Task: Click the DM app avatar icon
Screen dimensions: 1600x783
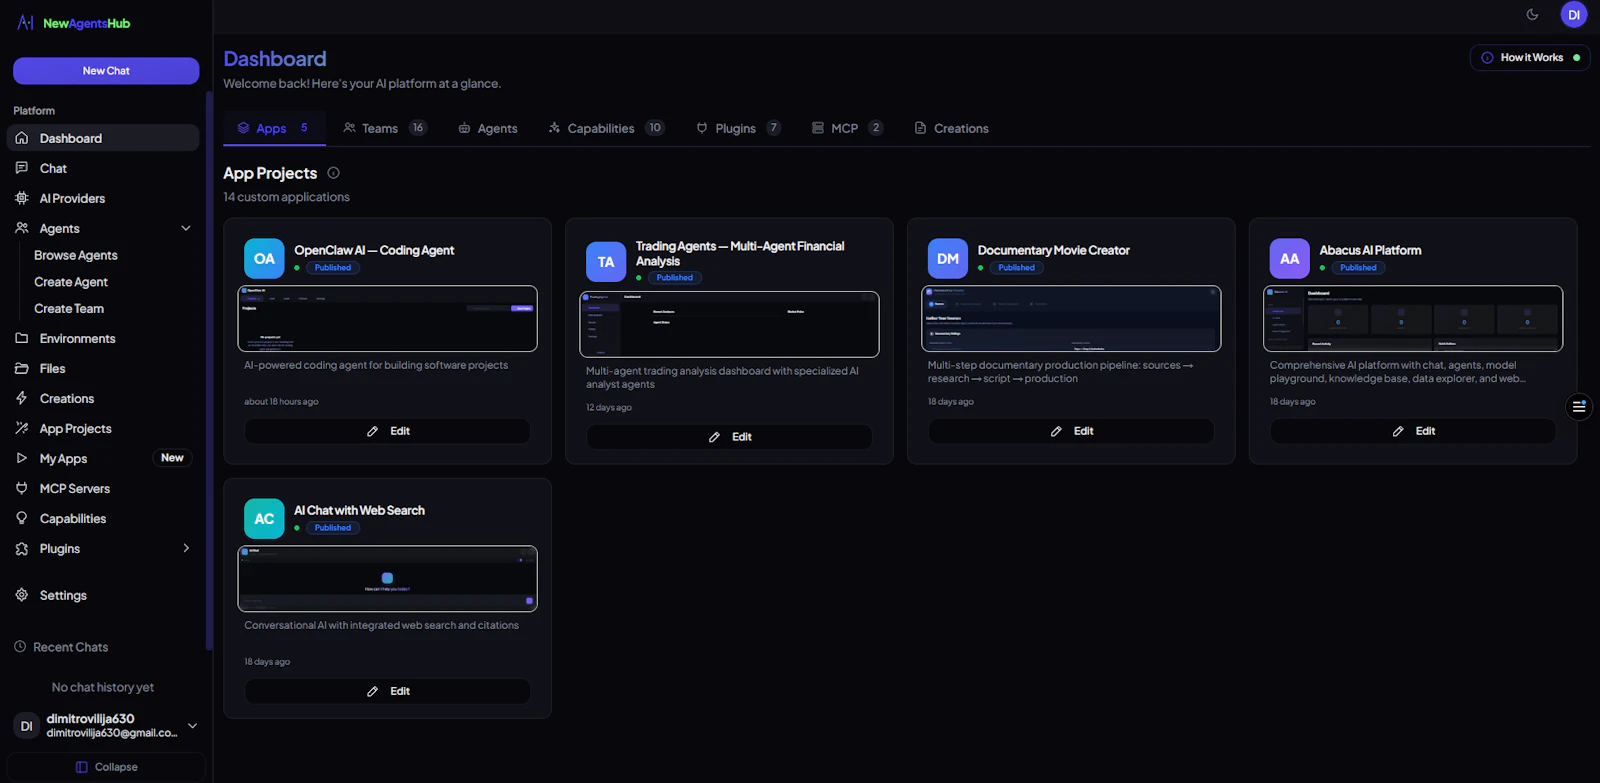Action: 948,259
